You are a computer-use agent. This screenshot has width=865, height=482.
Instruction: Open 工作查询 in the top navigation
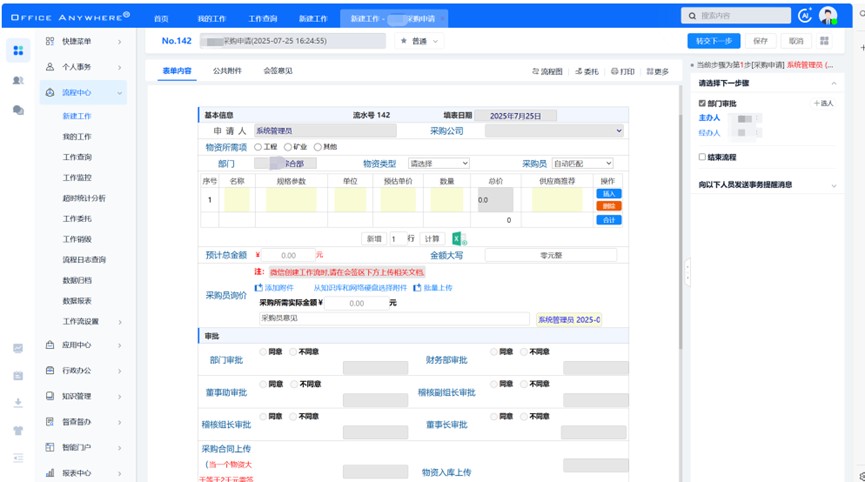coord(262,18)
